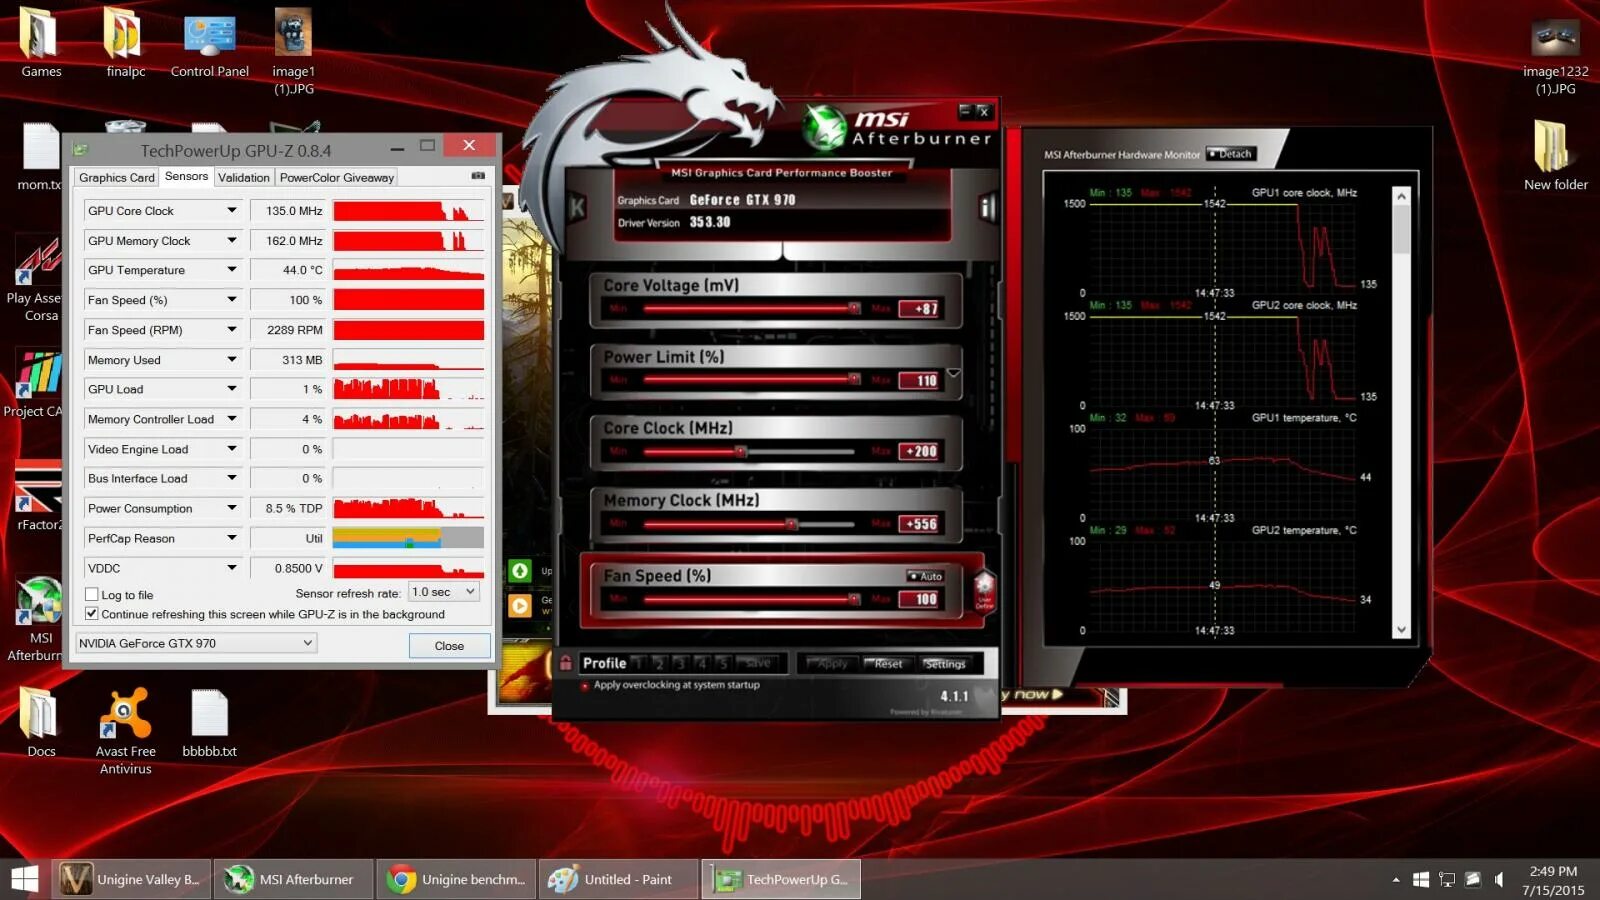Uncheck Continue refreshing in background checkbox
This screenshot has height=900, width=1600.
[x=92, y=614]
